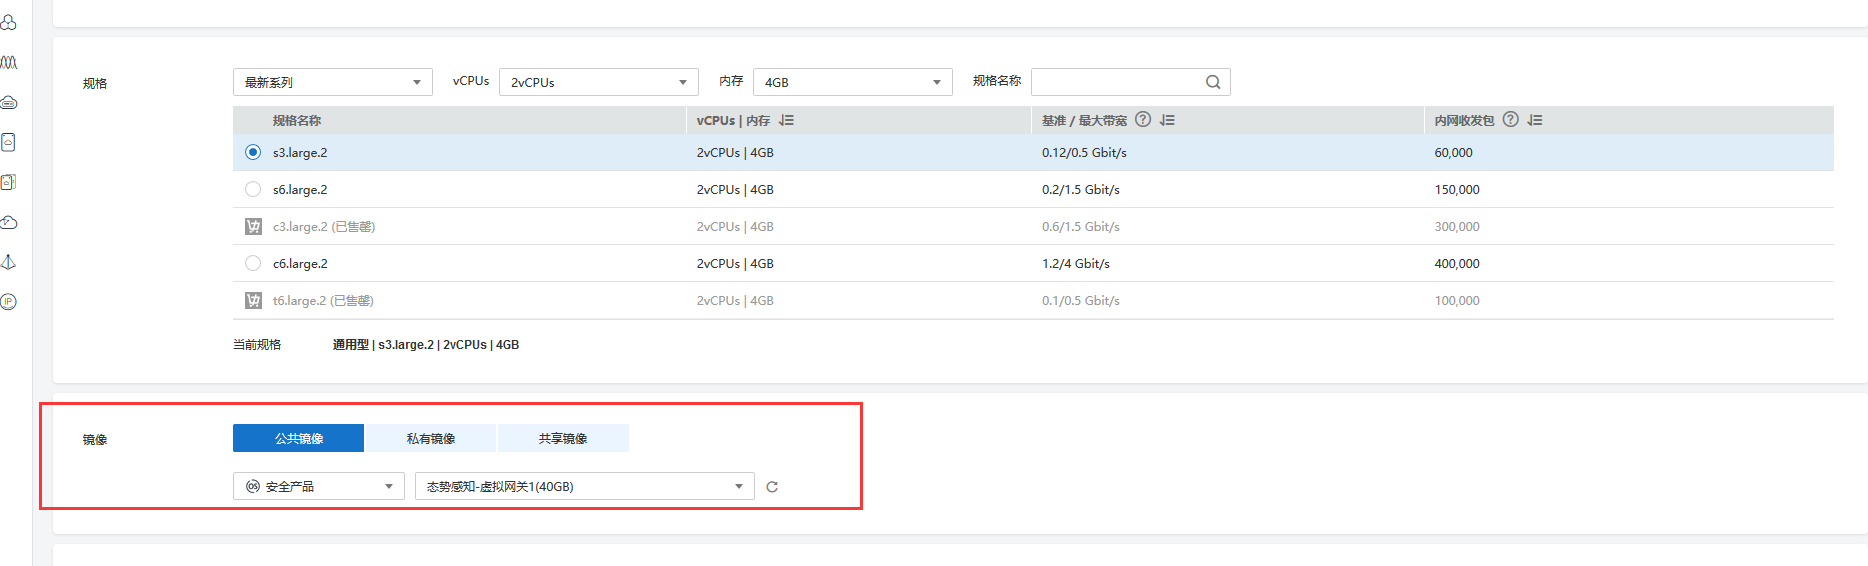Select the s3.large.2 radio button
This screenshot has height=566, width=1868.
[253, 153]
